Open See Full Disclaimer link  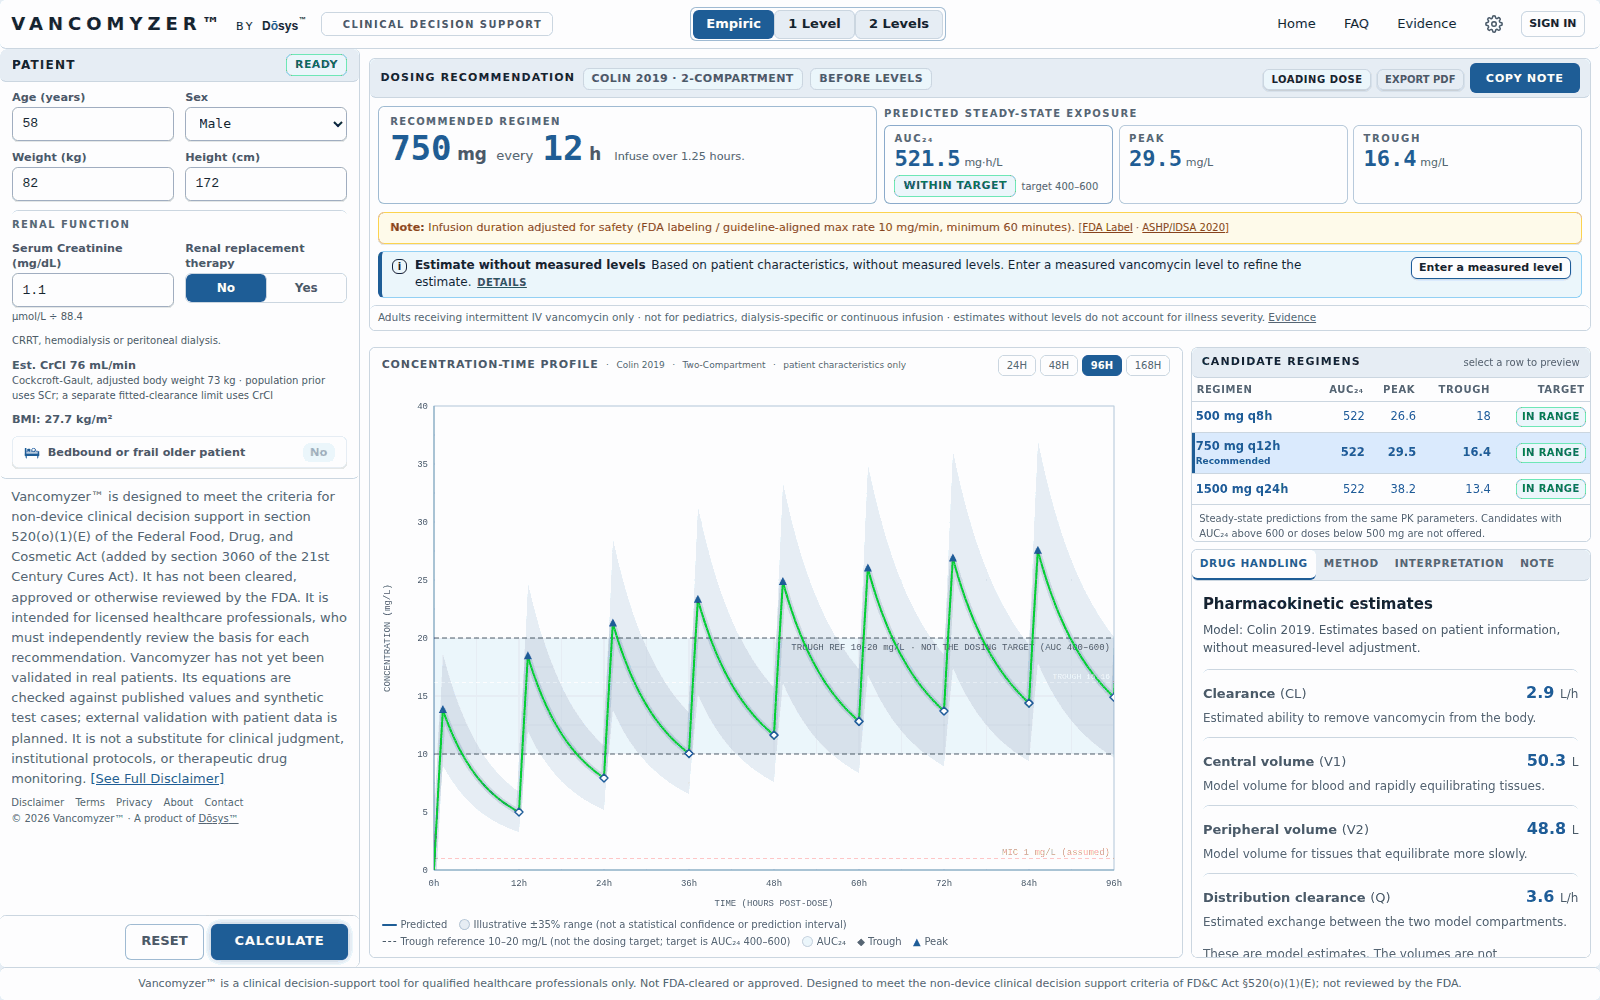pyautogui.click(x=157, y=779)
